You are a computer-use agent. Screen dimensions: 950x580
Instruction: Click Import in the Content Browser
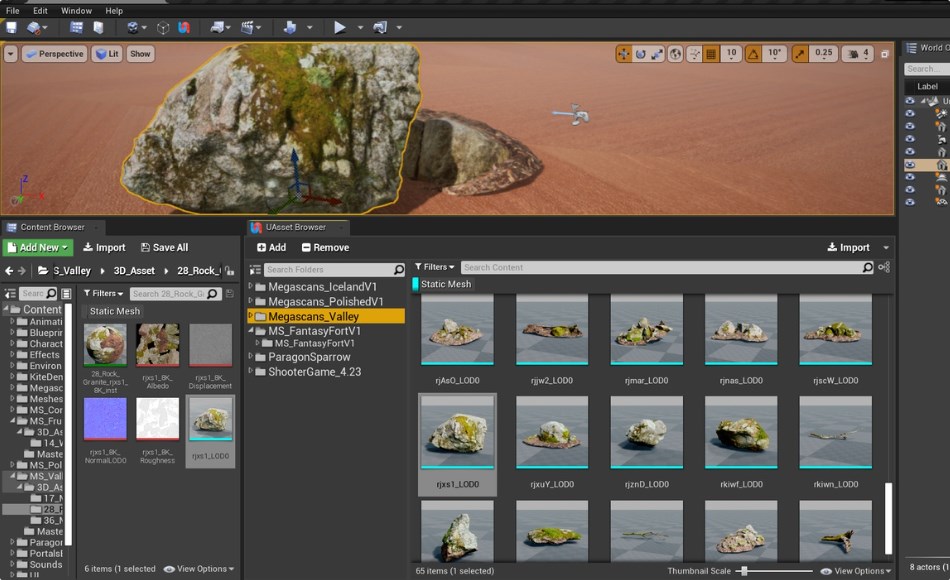coord(104,247)
